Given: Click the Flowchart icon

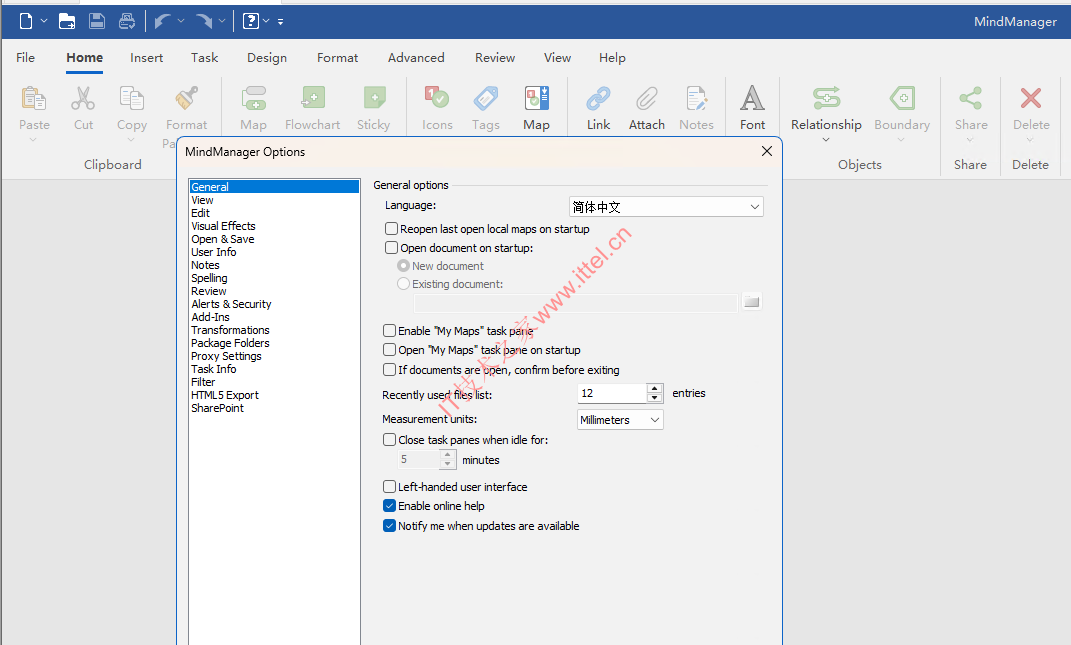Looking at the screenshot, I should coord(313,99).
